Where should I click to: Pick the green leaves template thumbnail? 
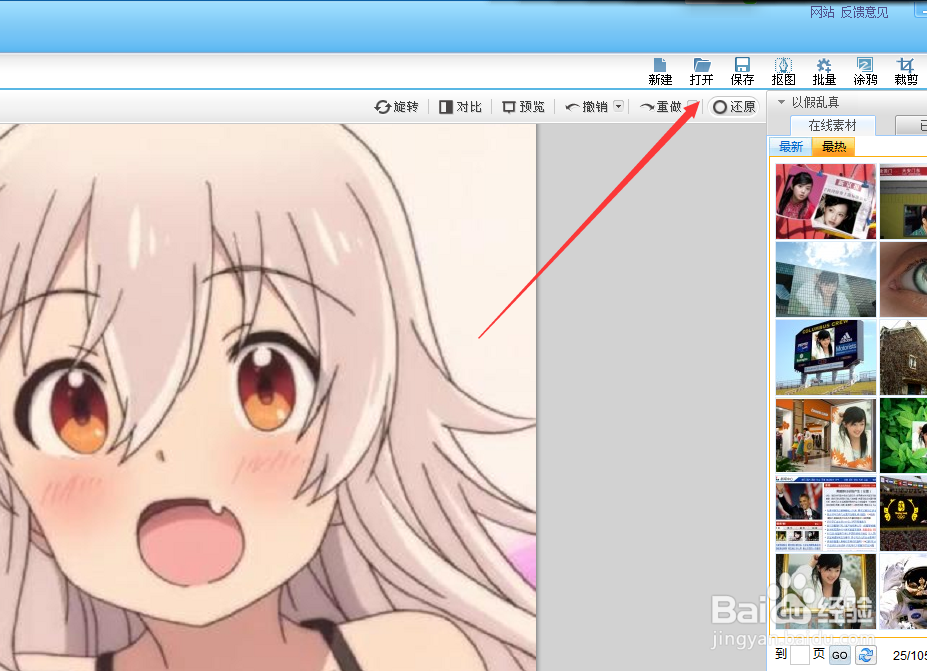pyautogui.click(x=903, y=436)
